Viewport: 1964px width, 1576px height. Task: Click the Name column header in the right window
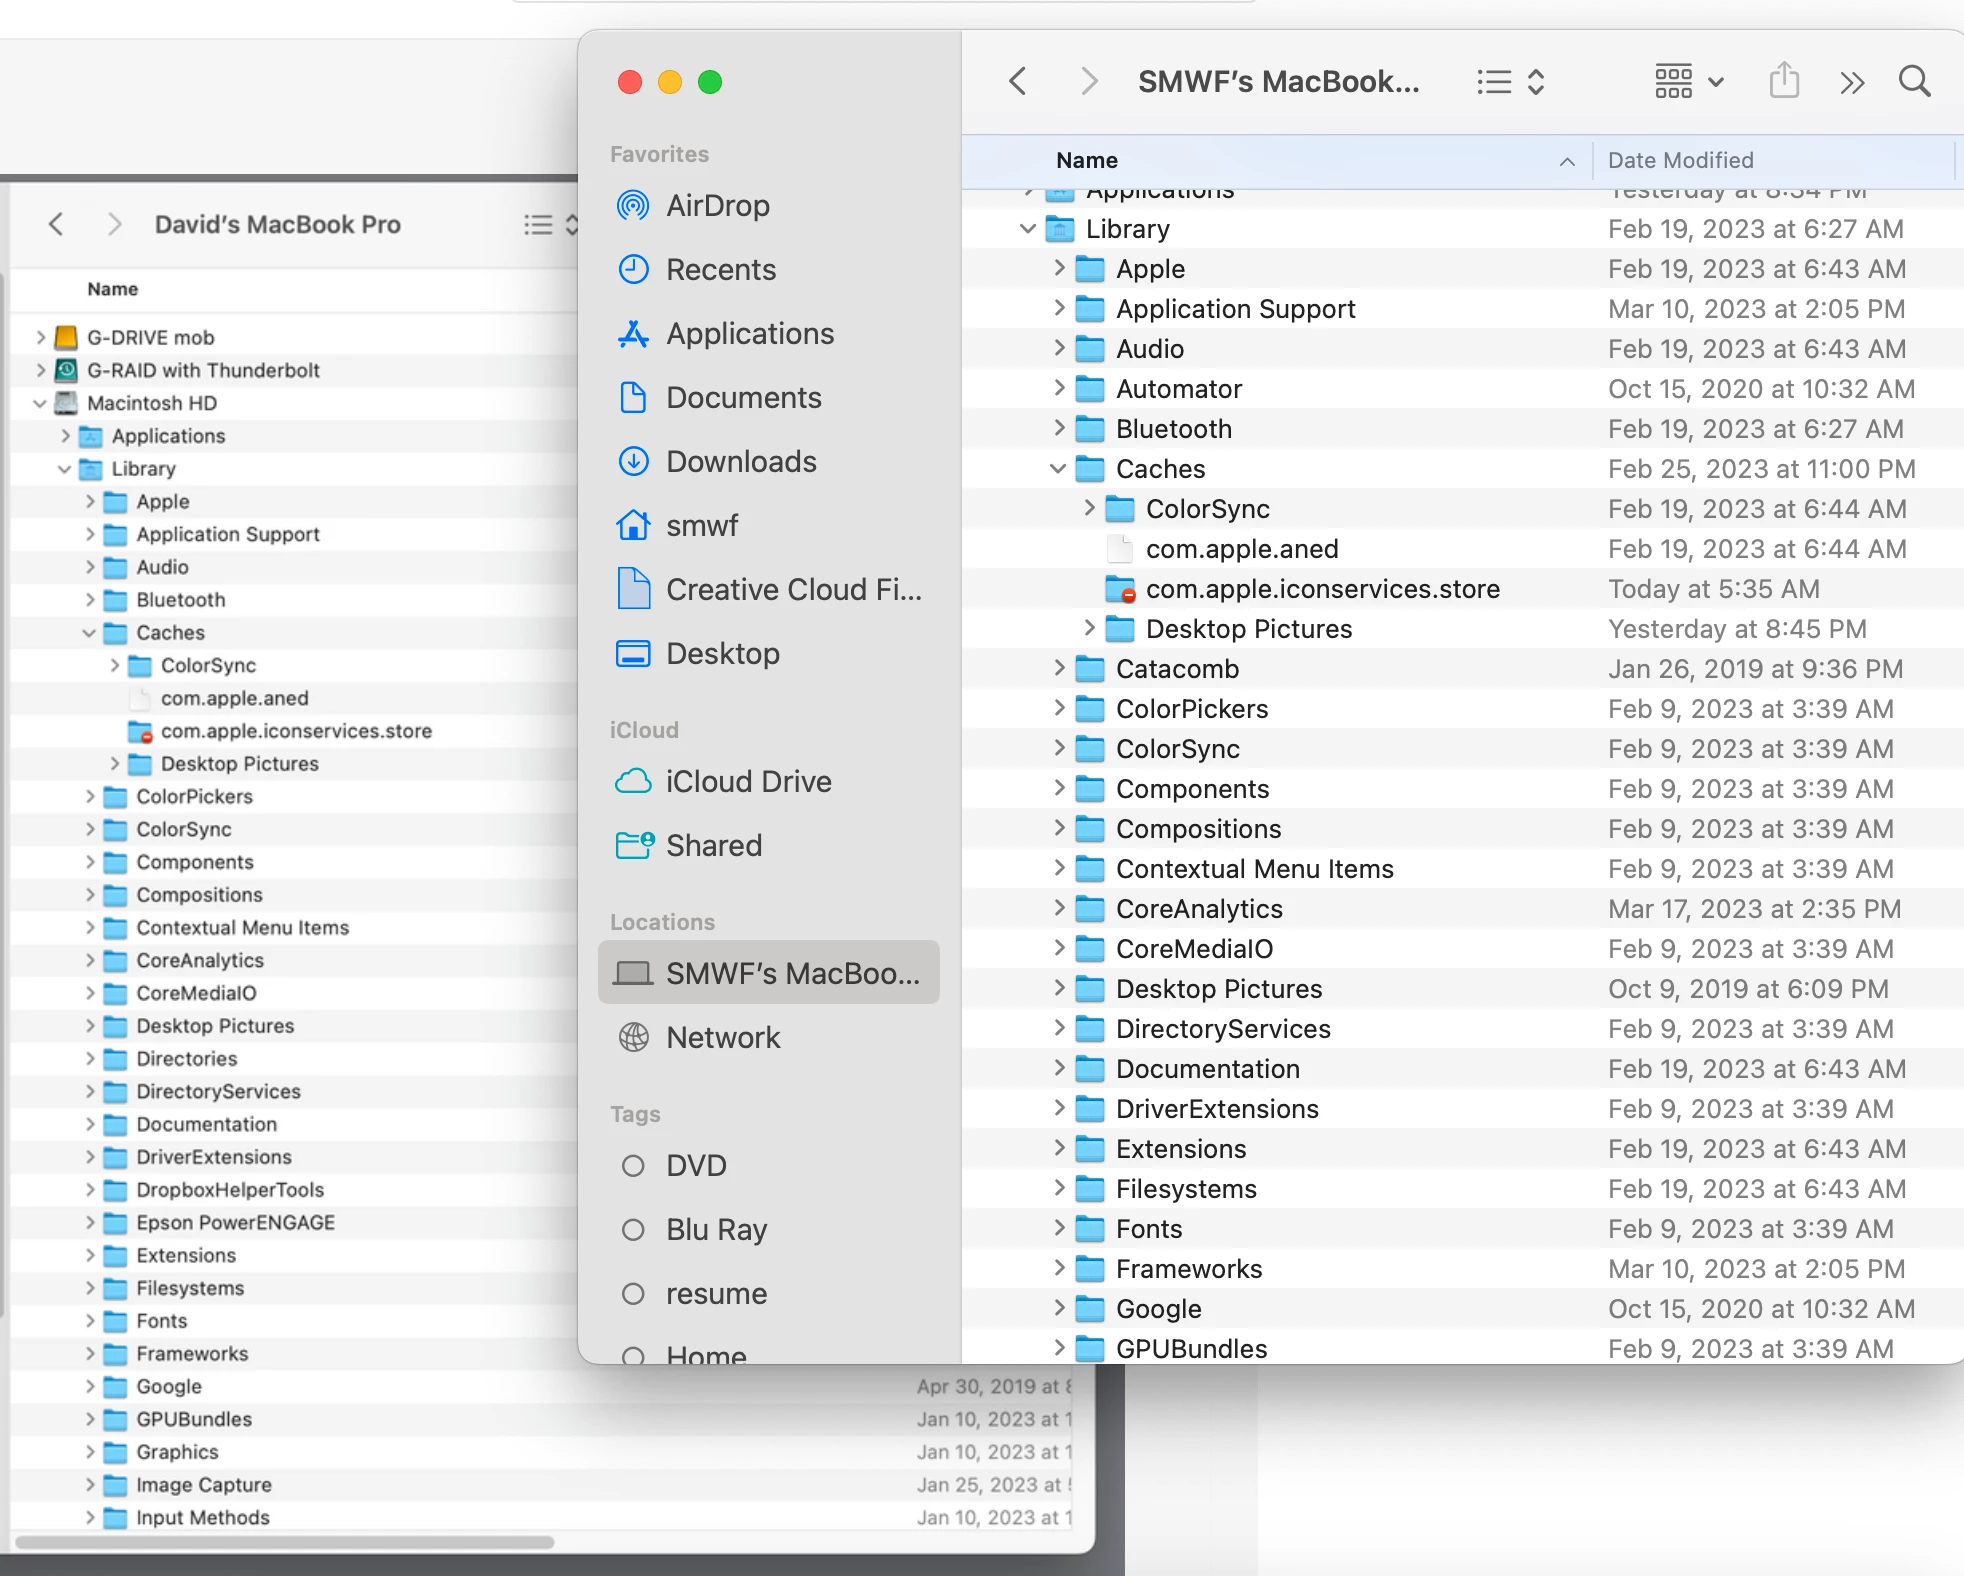point(1087,161)
